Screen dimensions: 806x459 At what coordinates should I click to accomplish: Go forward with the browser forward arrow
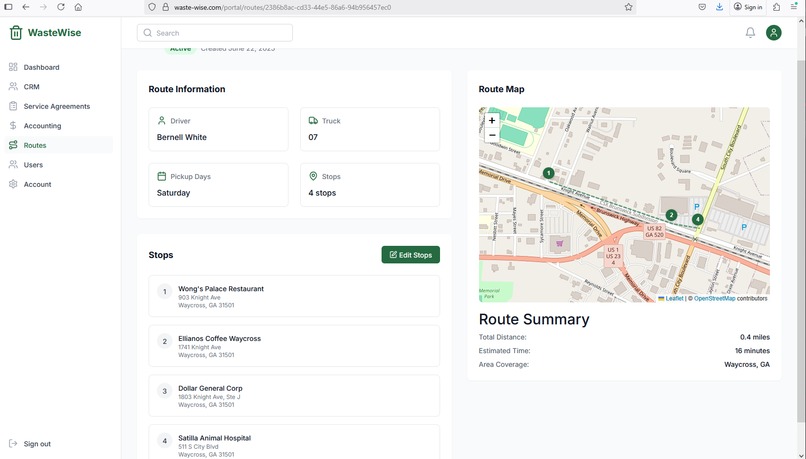click(x=43, y=7)
